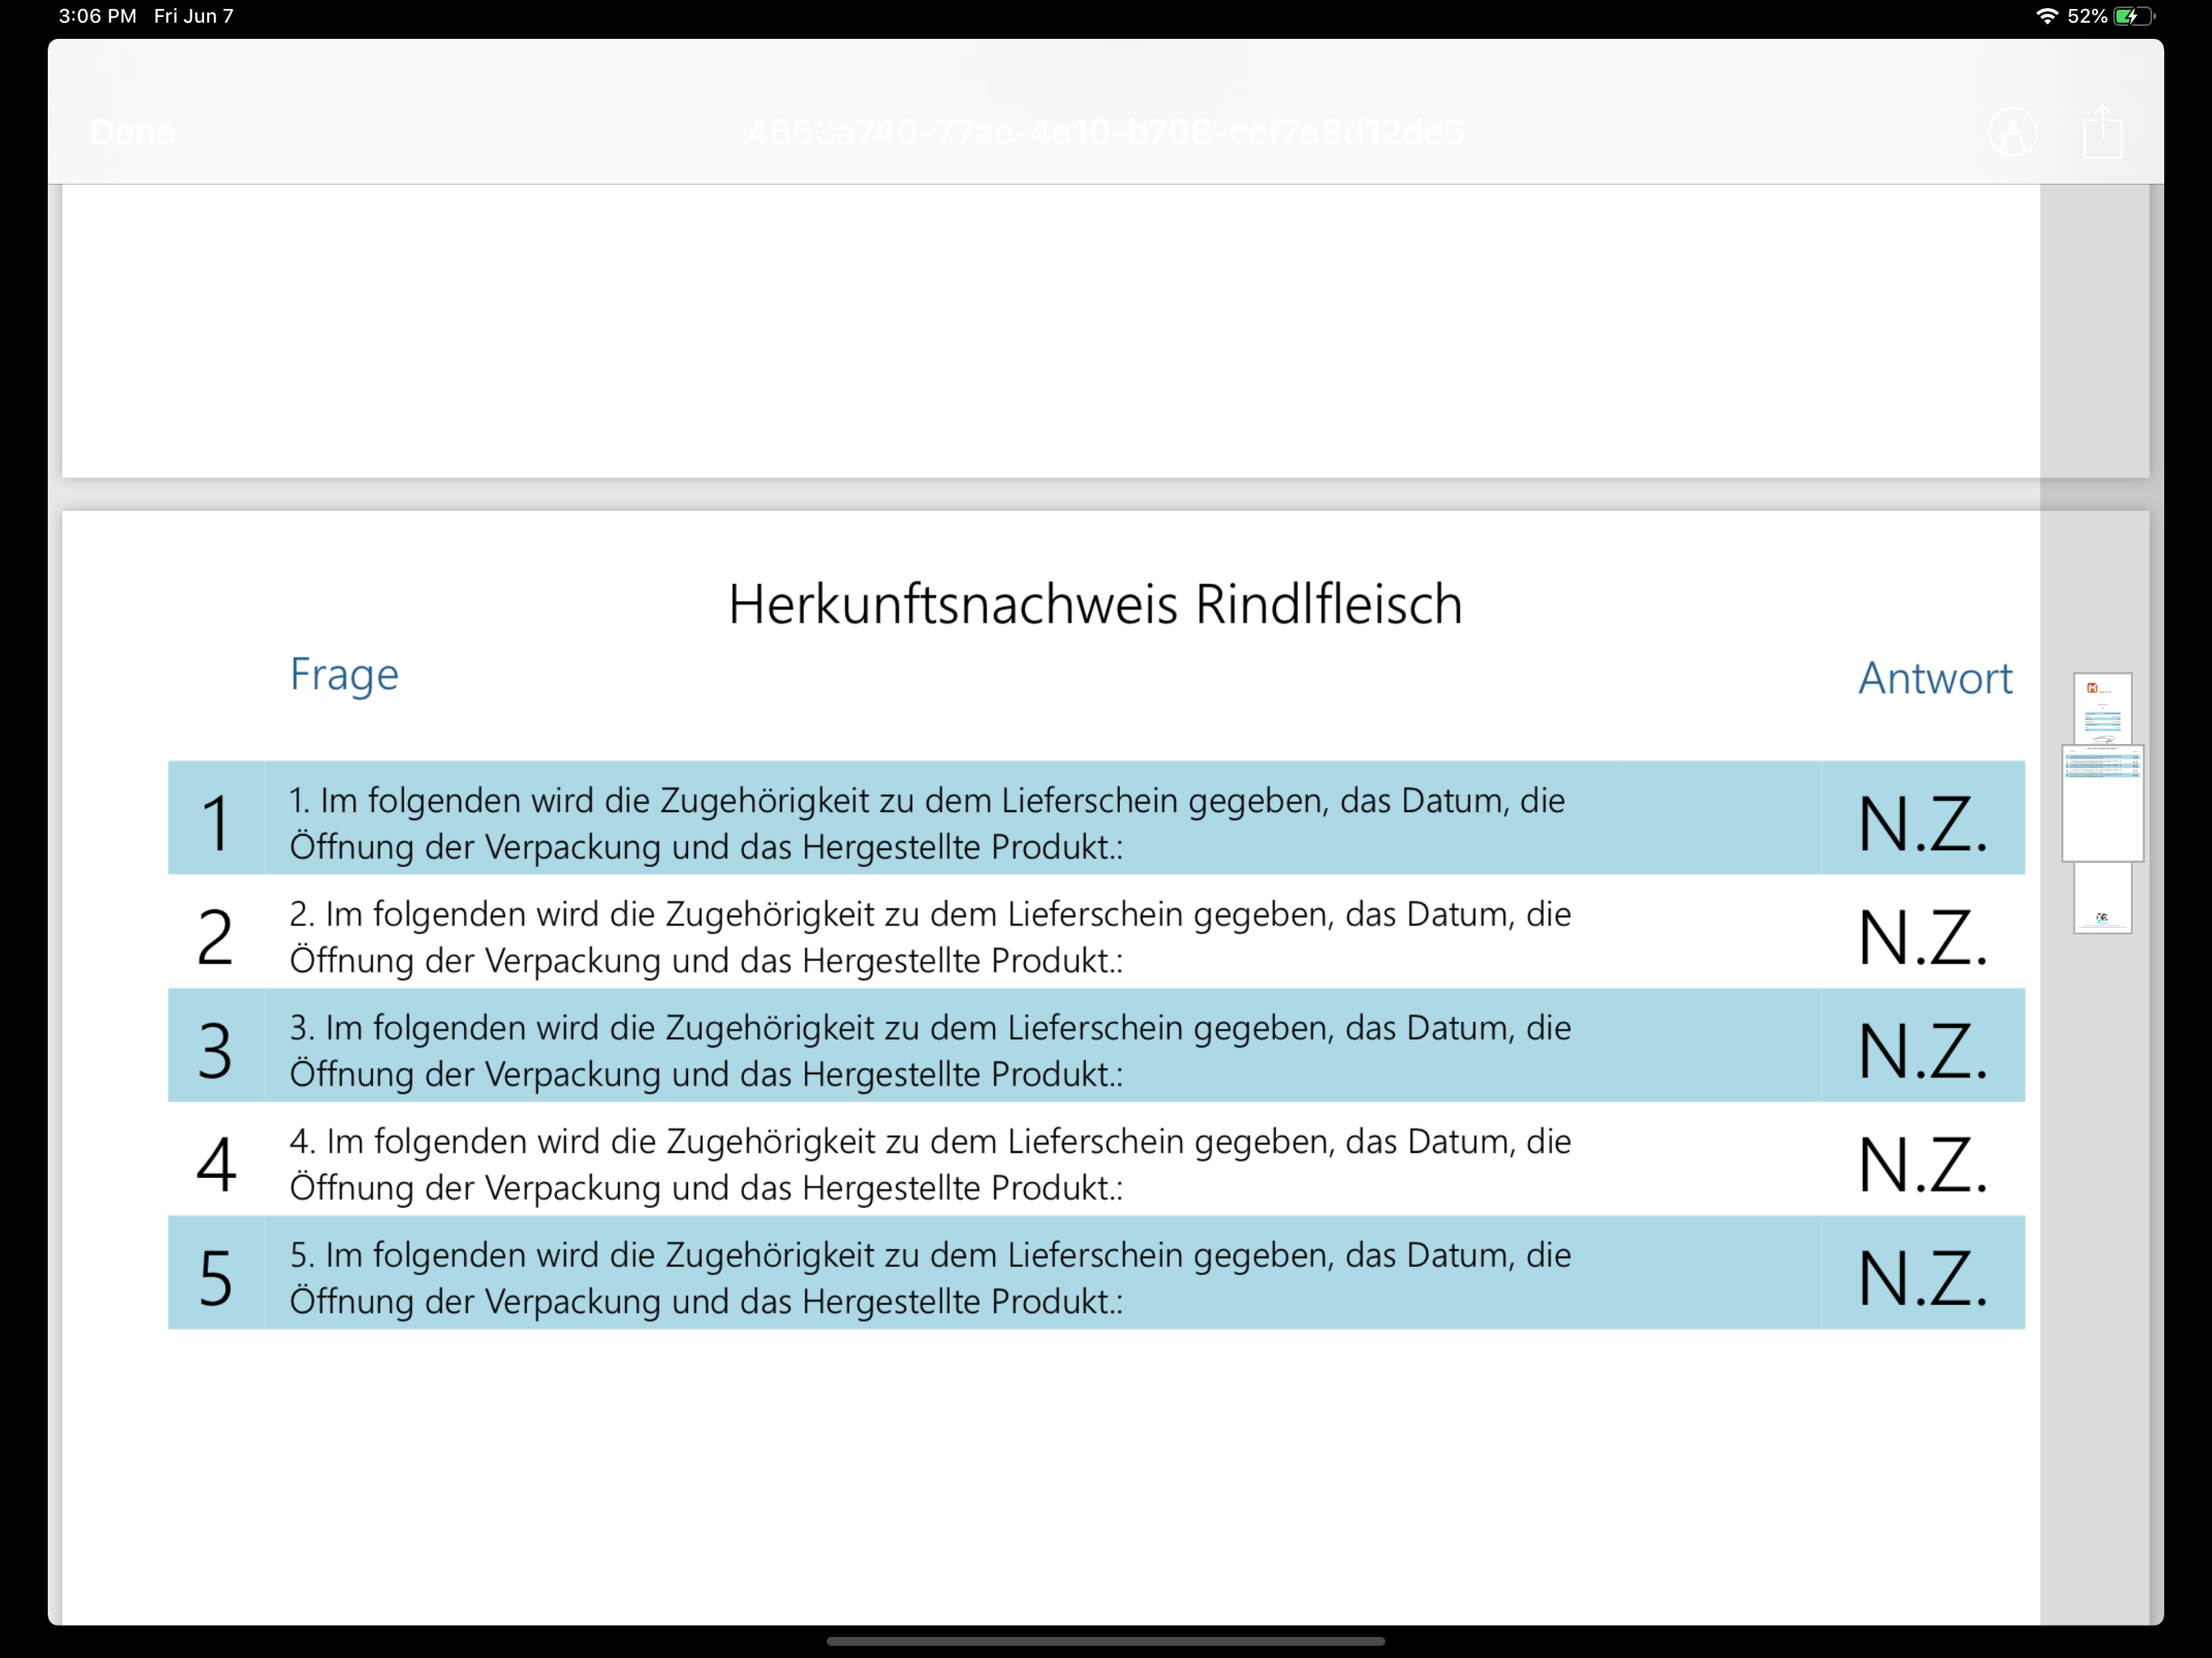The height and width of the screenshot is (1658, 2212).
Task: Tap the 52% battery percentage
Action: pyautogui.click(x=2087, y=16)
